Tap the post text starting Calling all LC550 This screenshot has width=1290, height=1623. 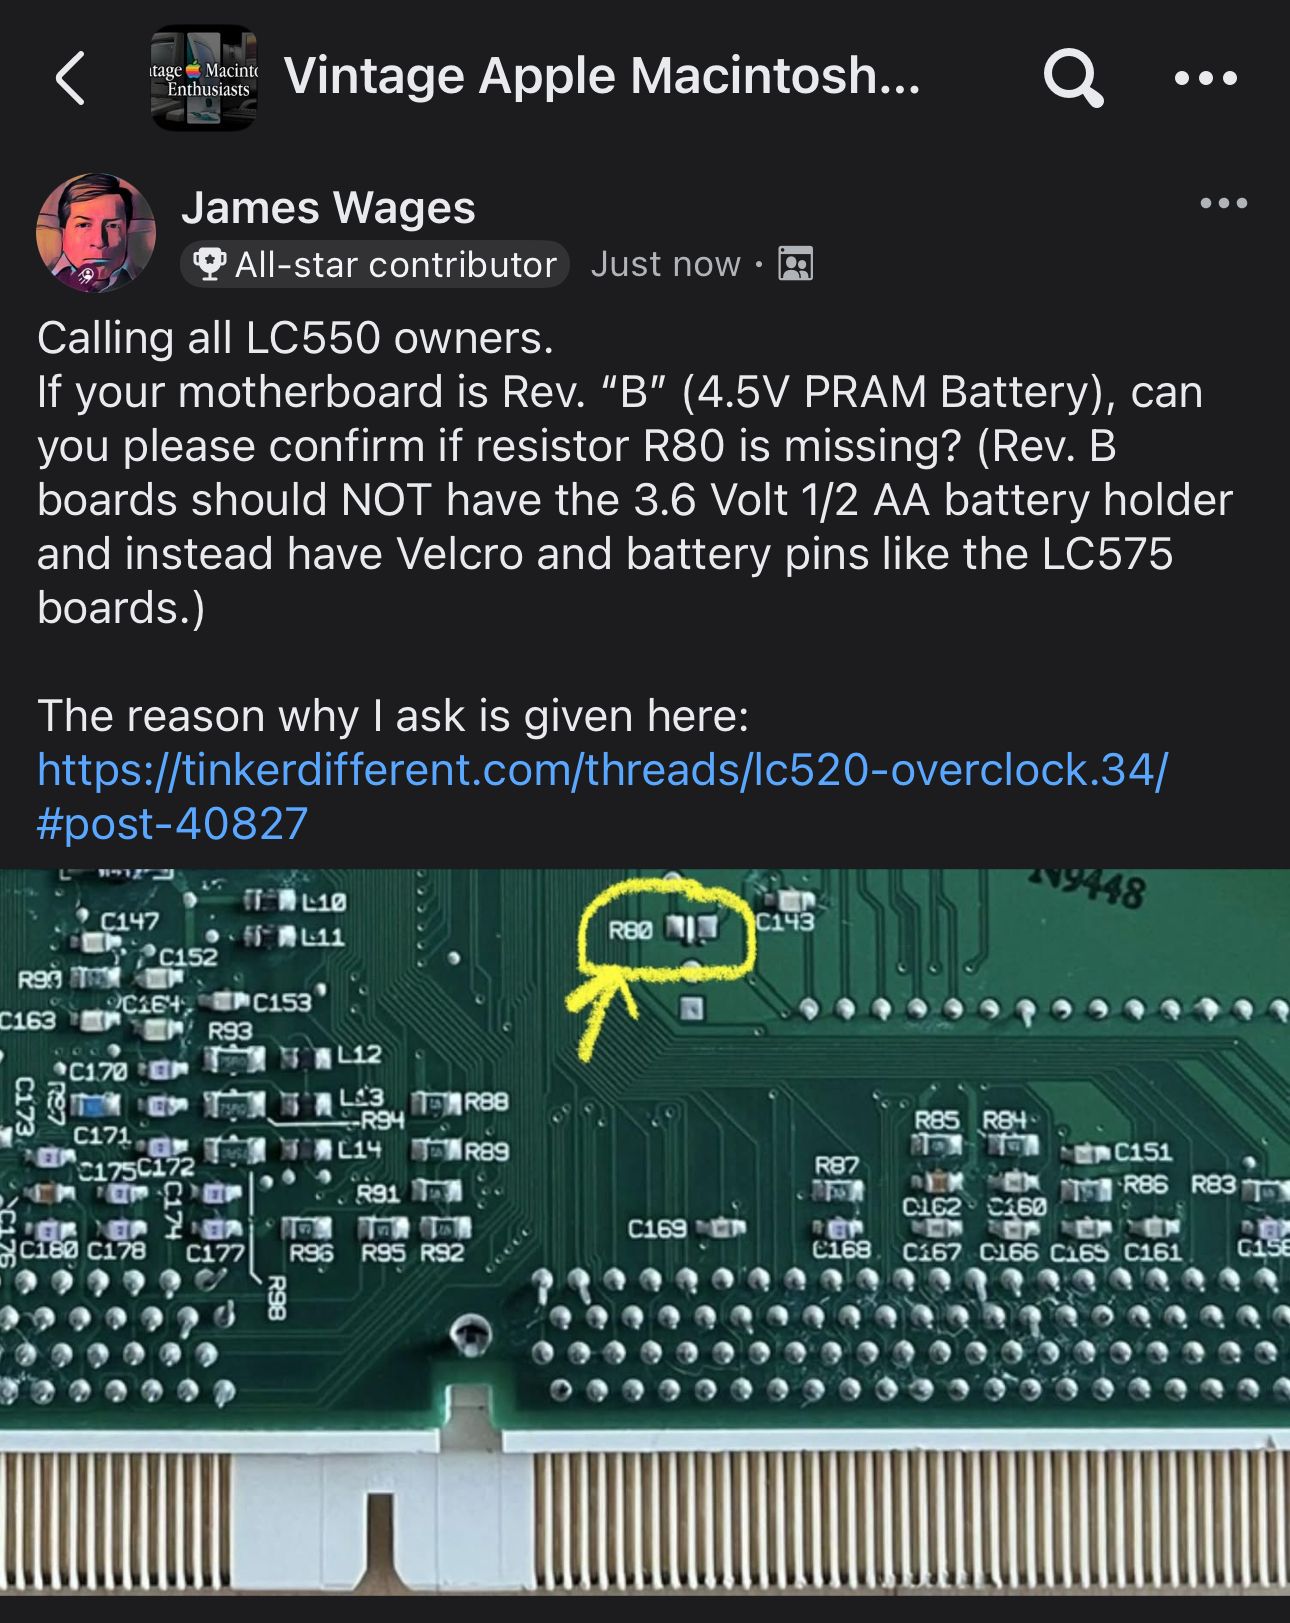tap(635, 472)
